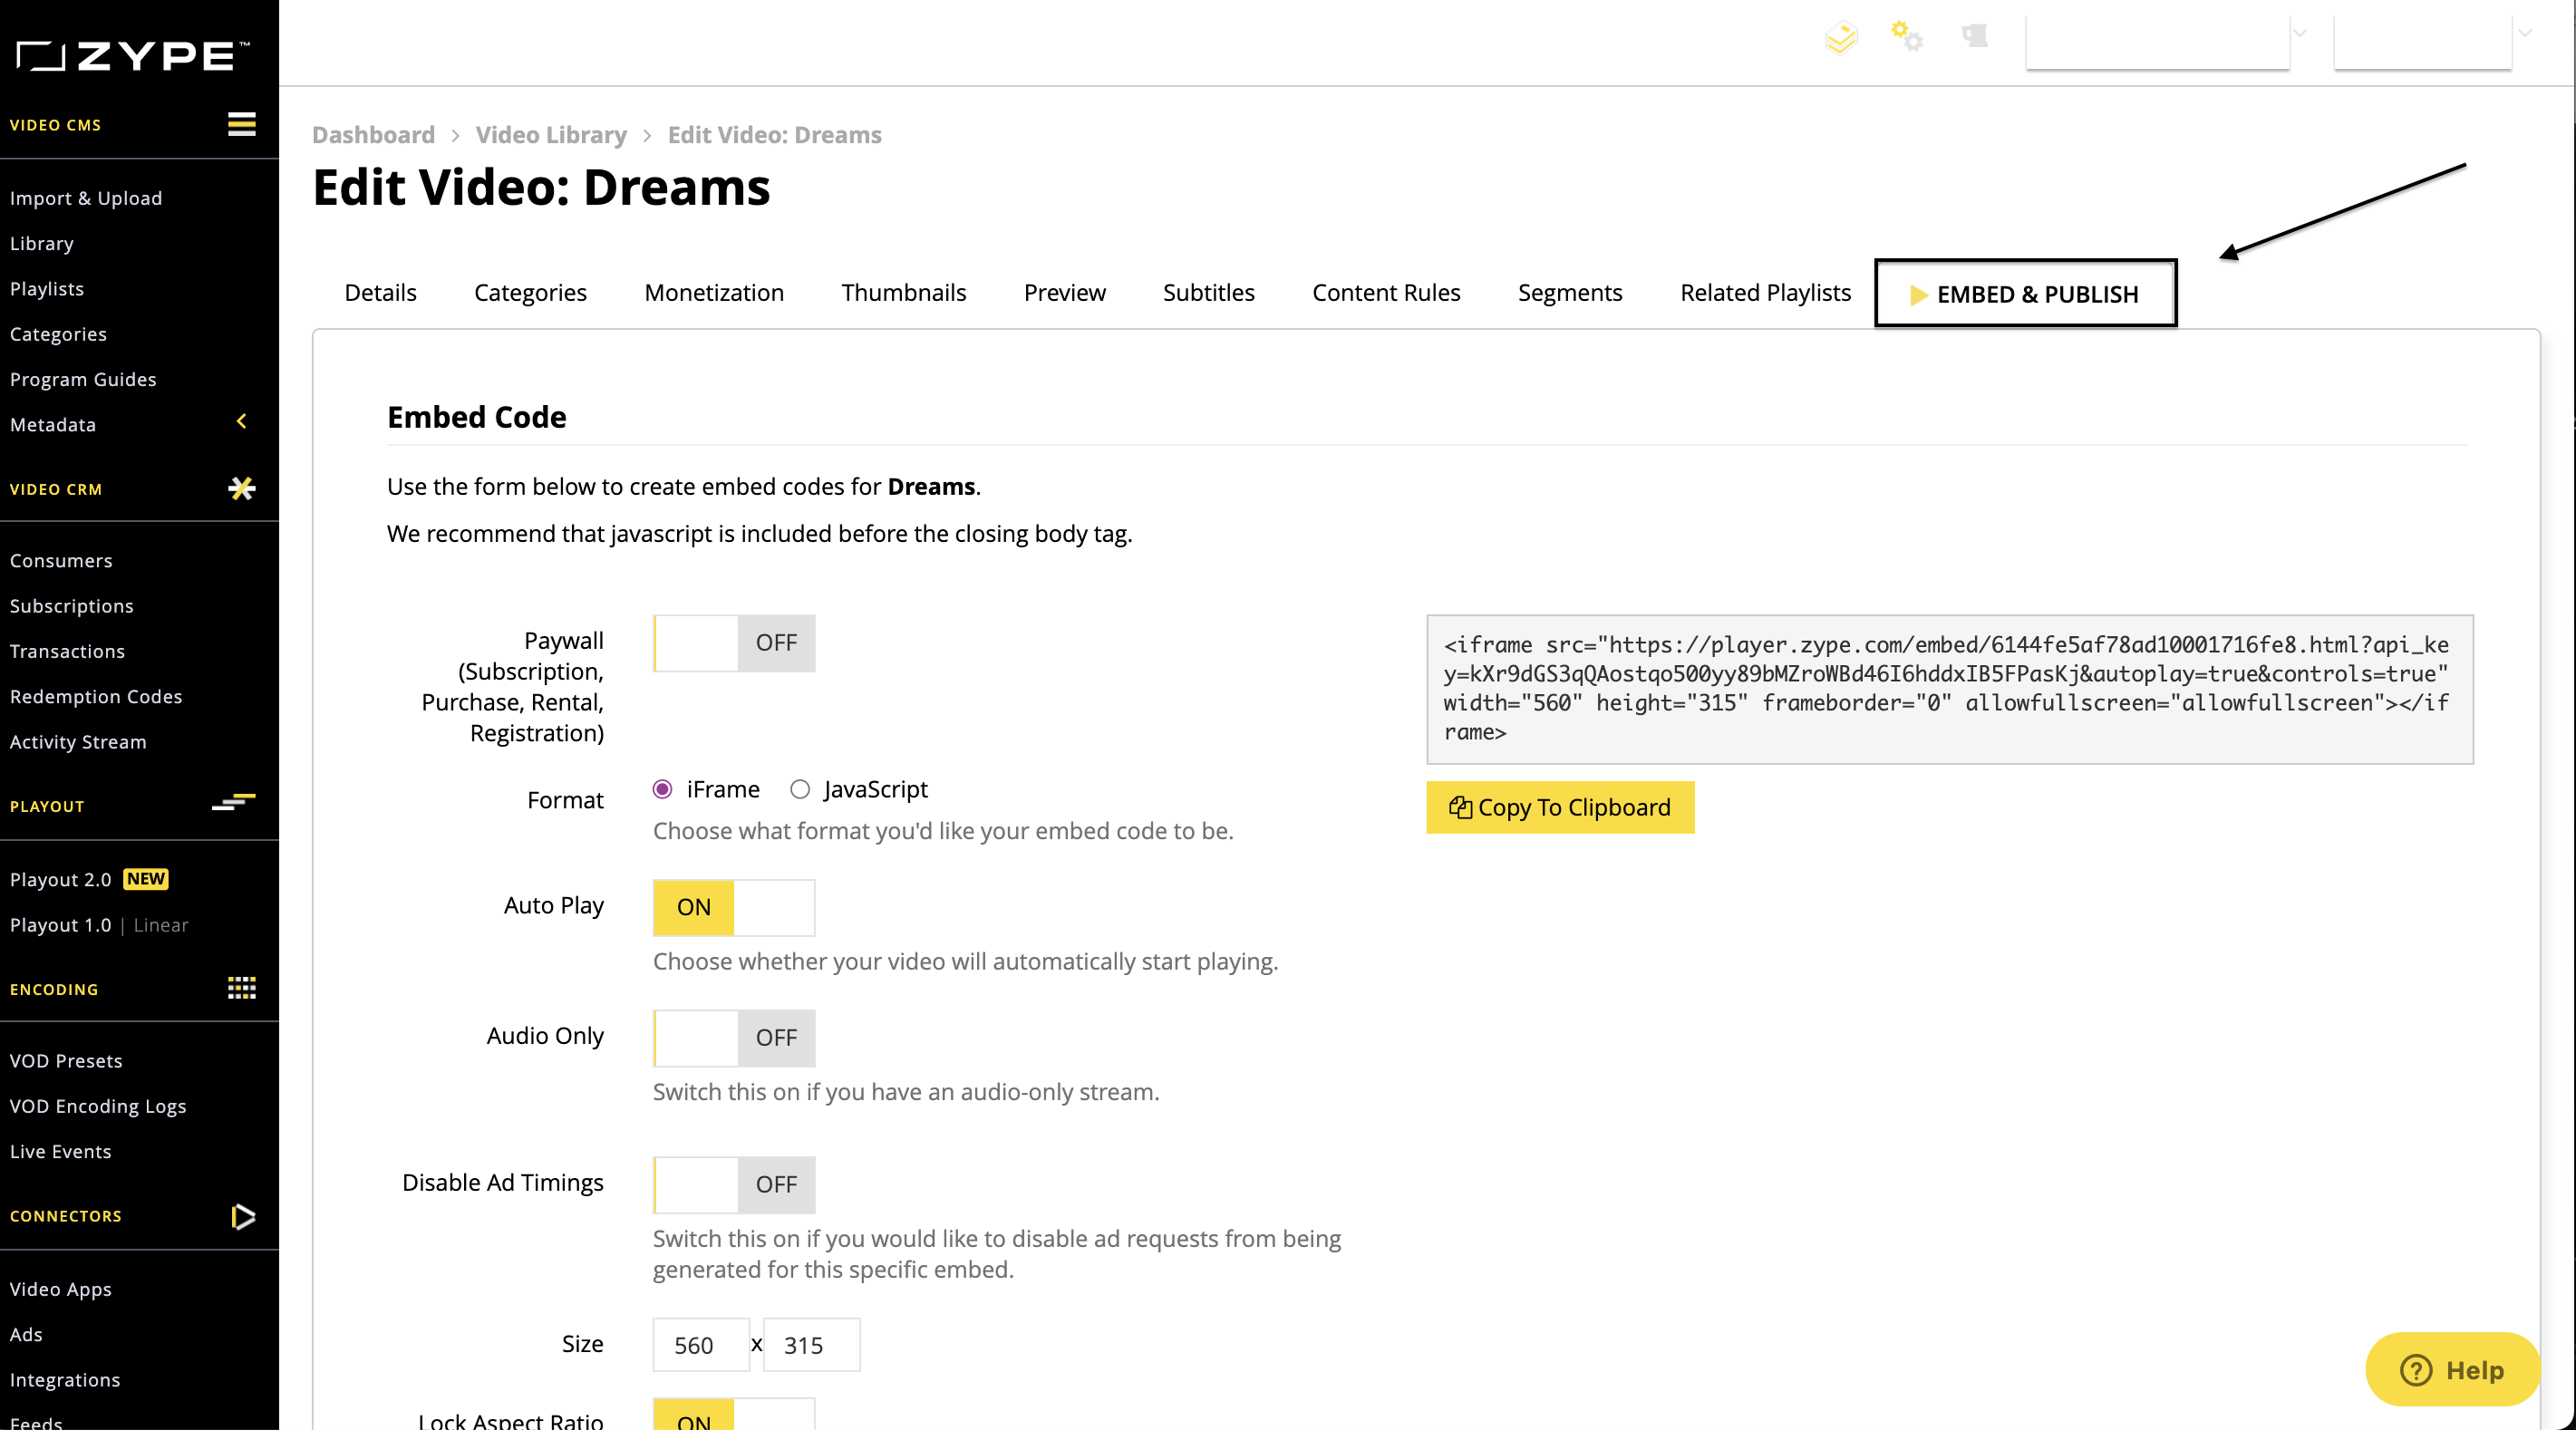Open Import & Upload in sidebar
The width and height of the screenshot is (2576, 1430).
[x=86, y=198]
